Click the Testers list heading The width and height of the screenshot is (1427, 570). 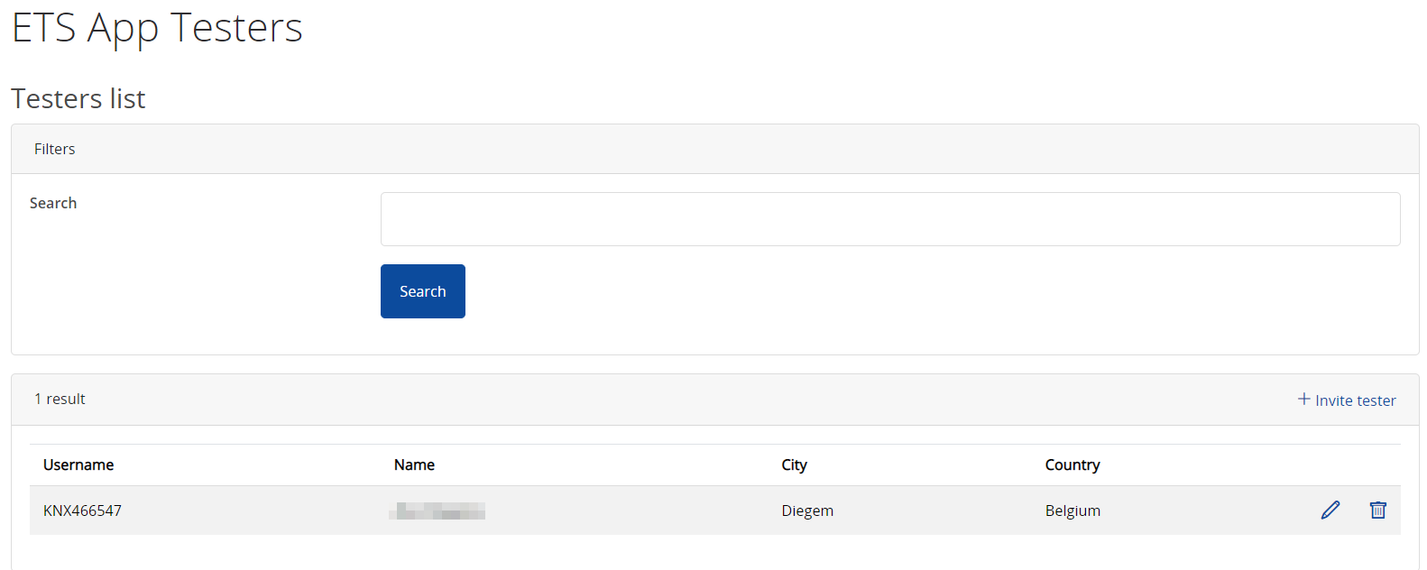[78, 98]
